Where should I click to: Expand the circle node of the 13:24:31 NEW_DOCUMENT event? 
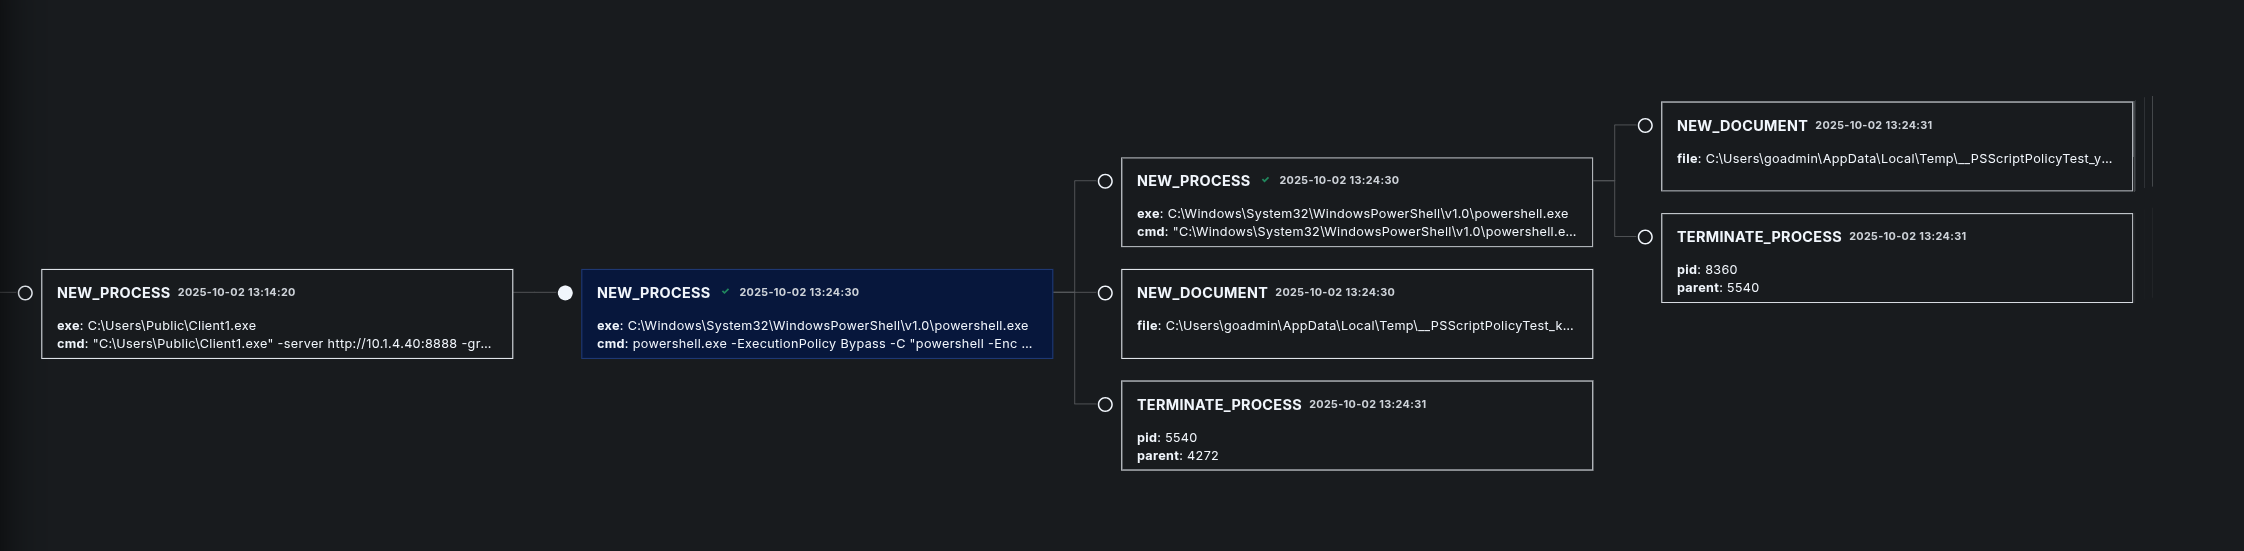click(x=1645, y=126)
